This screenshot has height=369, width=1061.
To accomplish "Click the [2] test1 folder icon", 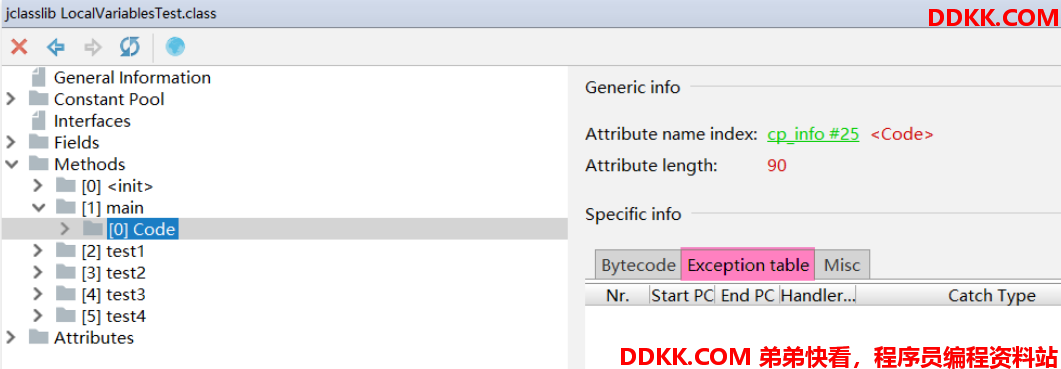I will (66, 251).
